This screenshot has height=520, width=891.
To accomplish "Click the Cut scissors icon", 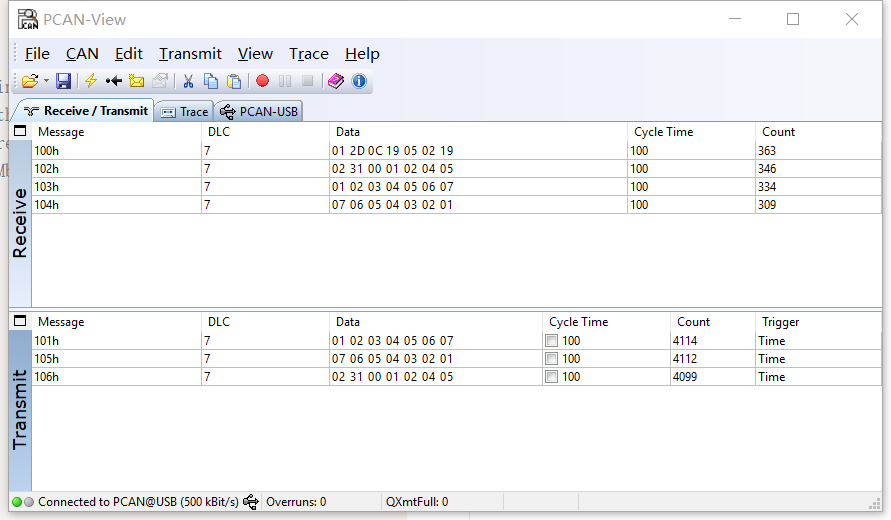I will tap(188, 81).
